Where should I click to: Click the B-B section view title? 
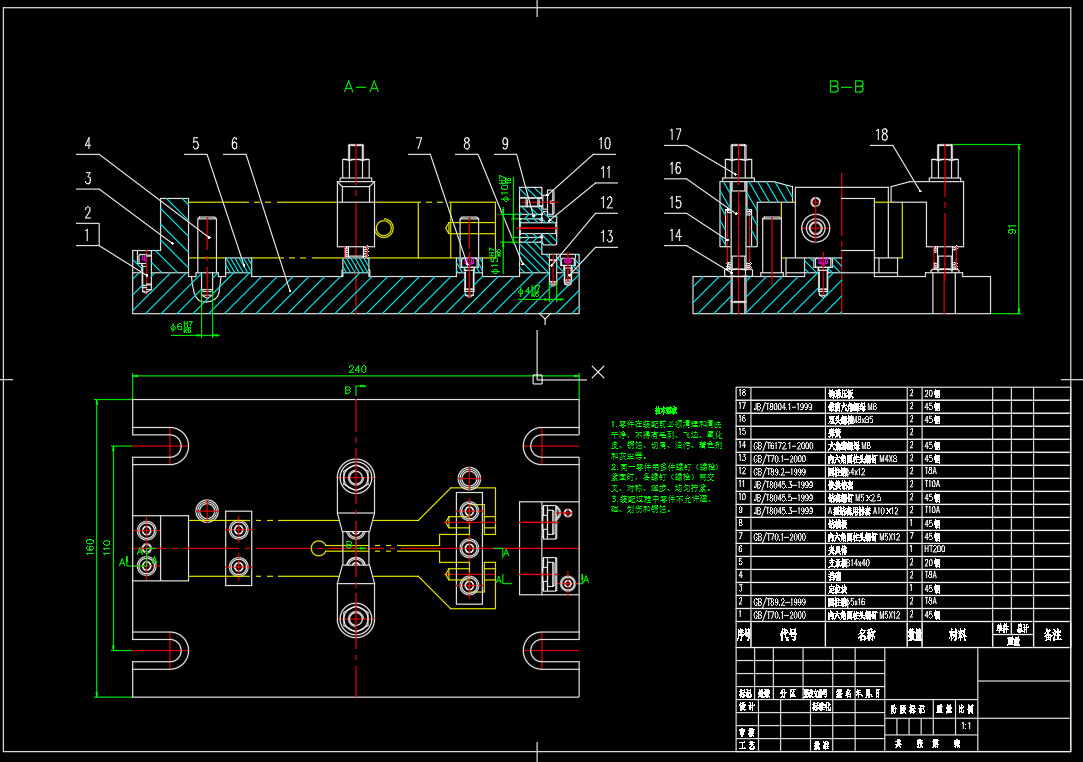[846, 87]
